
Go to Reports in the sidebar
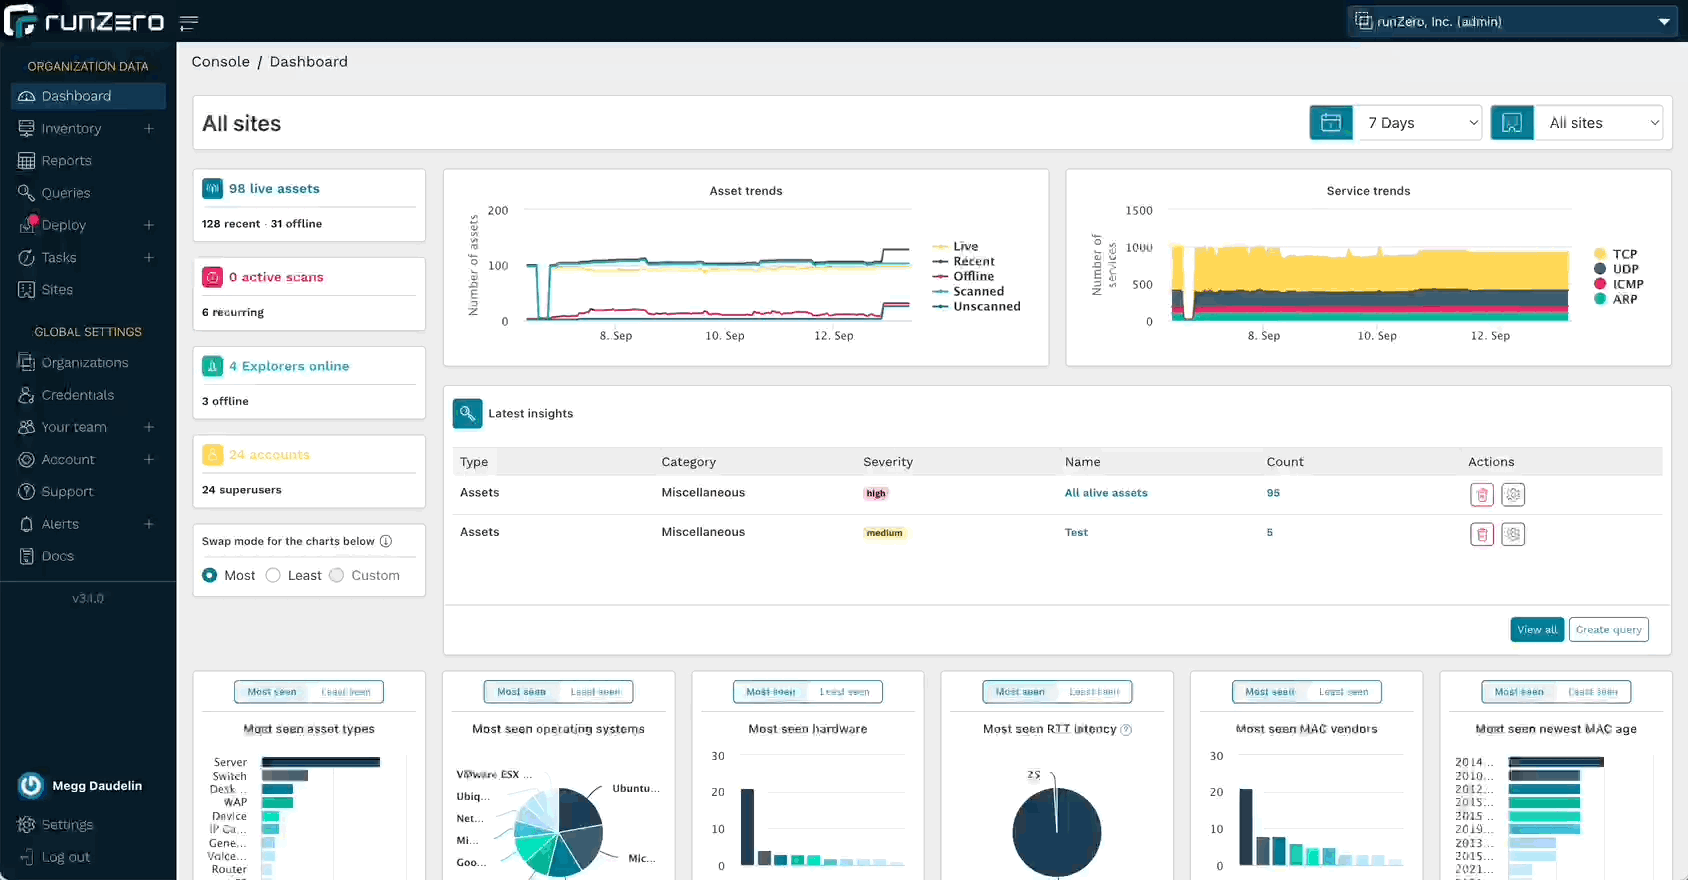pos(66,161)
